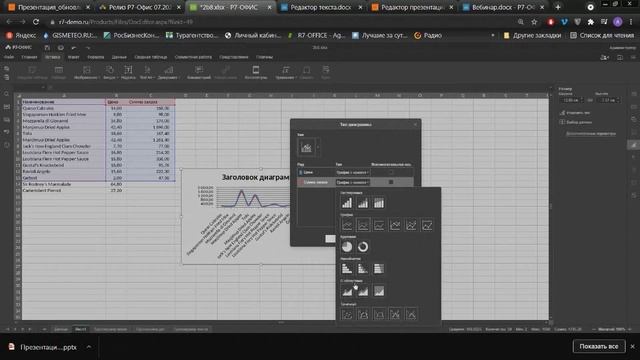Viewport: 640px width, 360px height.
Task: Click the Надпись text box tool
Action: [x=128, y=72]
